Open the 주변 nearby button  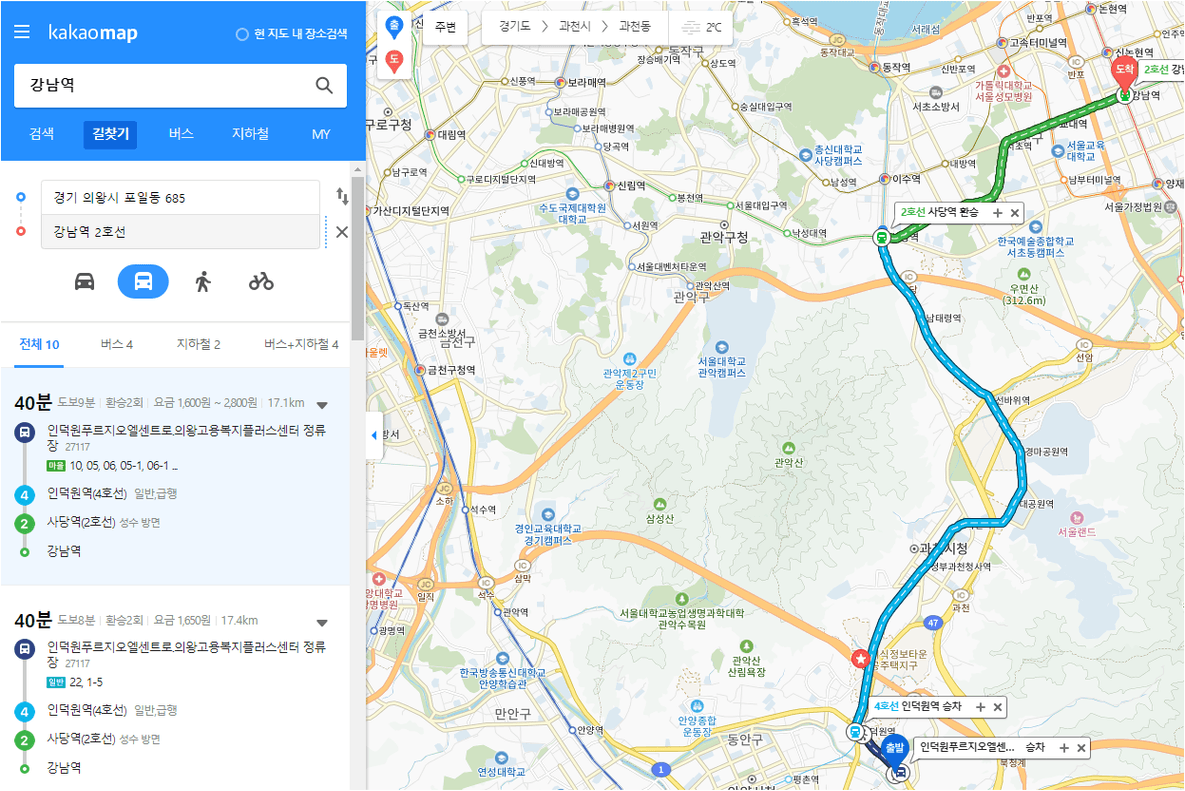pyautogui.click(x=445, y=27)
